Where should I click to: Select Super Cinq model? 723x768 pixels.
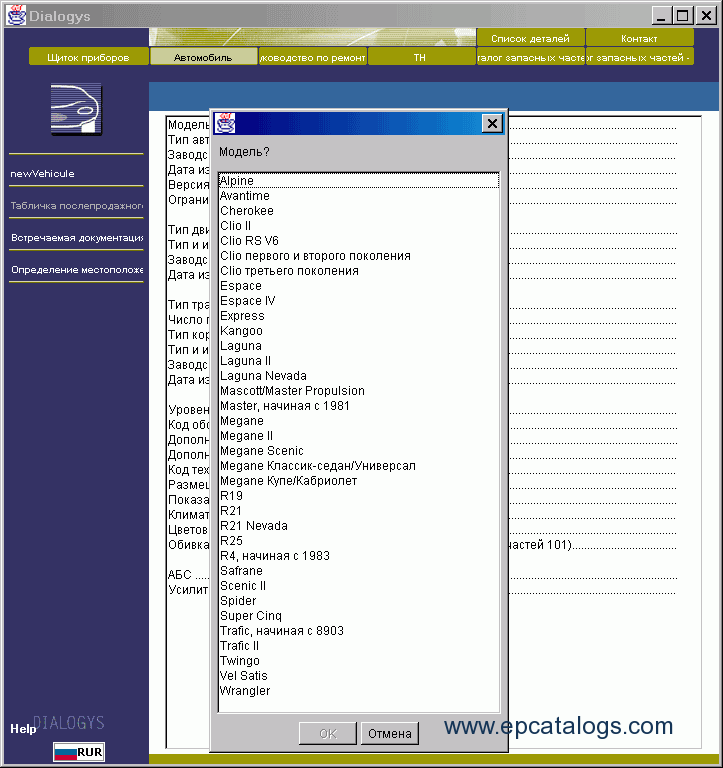(359, 616)
